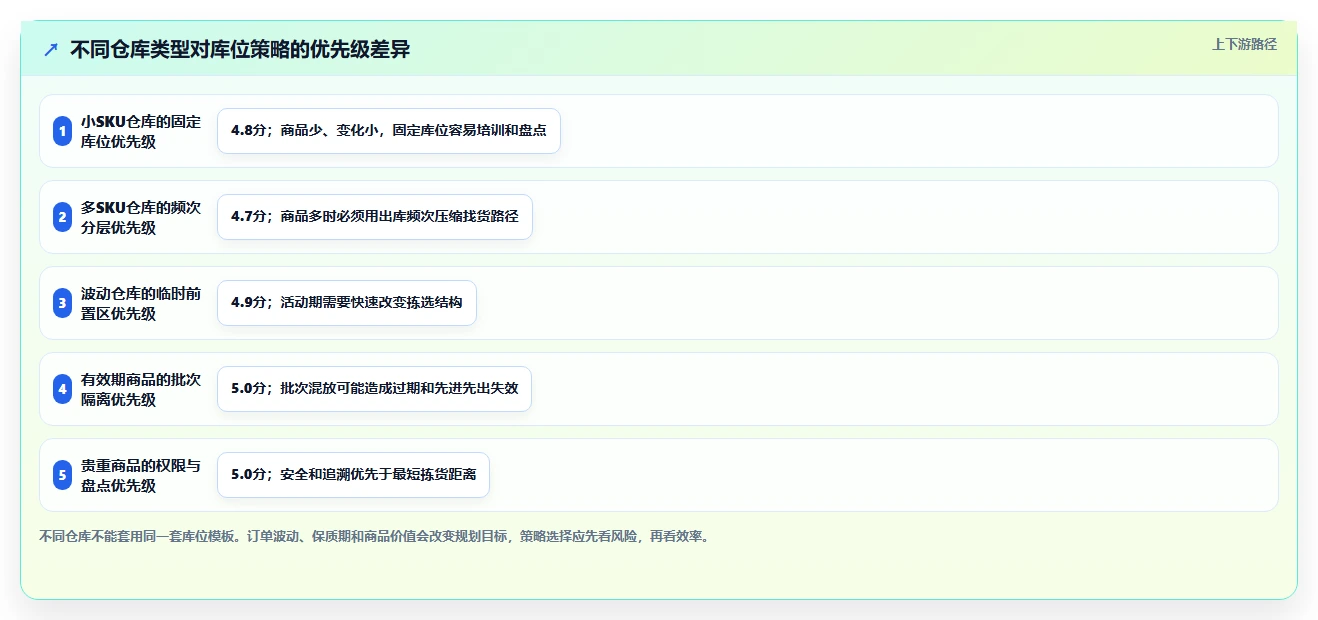Click the number 2 badge
Screen dimensions: 1318x620
[x=62, y=217]
